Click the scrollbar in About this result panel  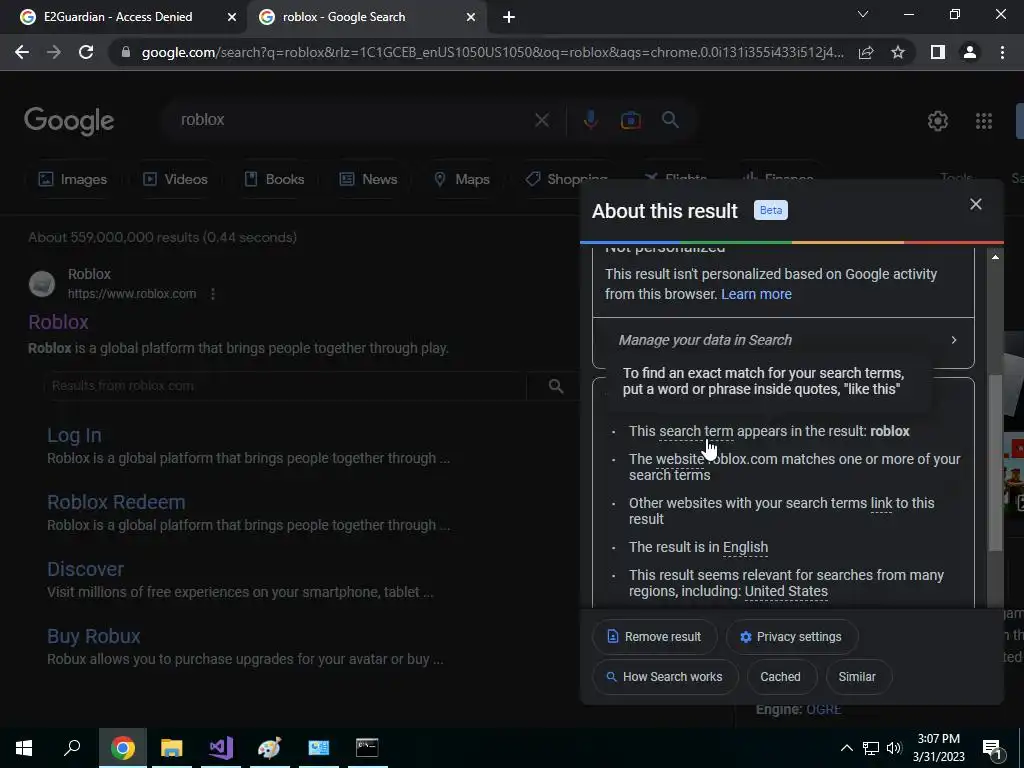click(995, 464)
